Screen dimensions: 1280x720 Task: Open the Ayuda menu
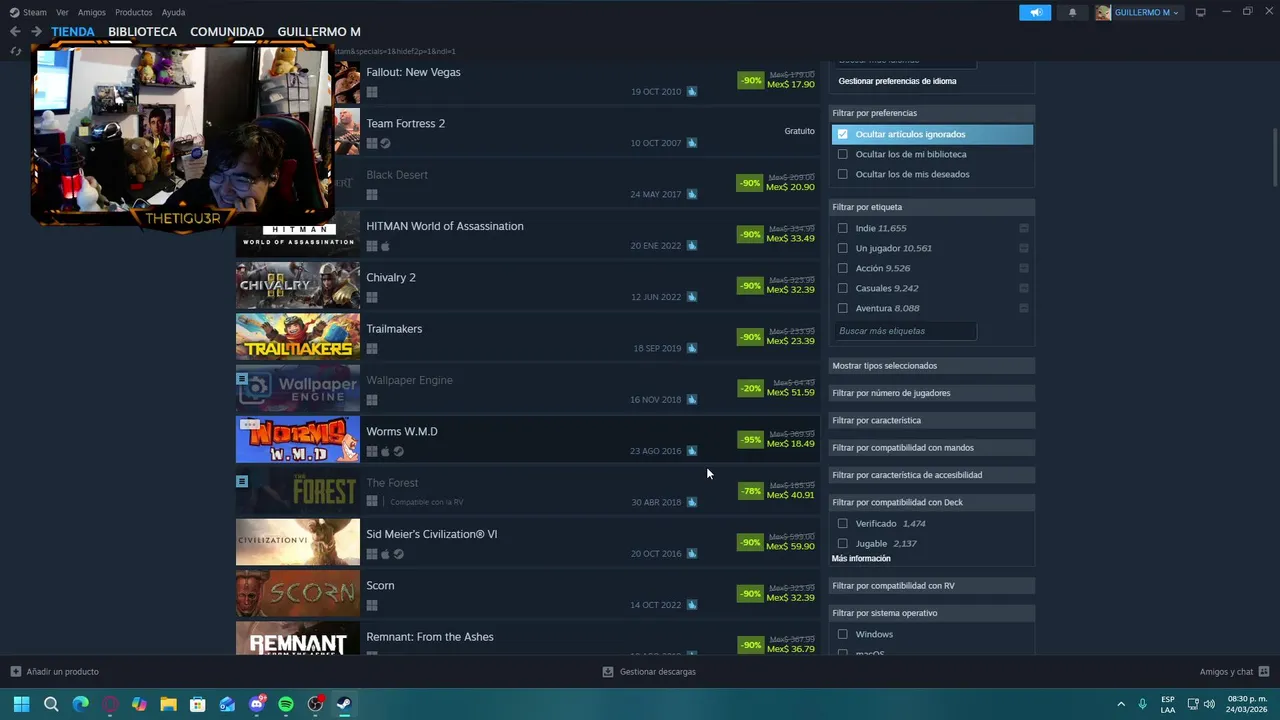[x=173, y=12]
